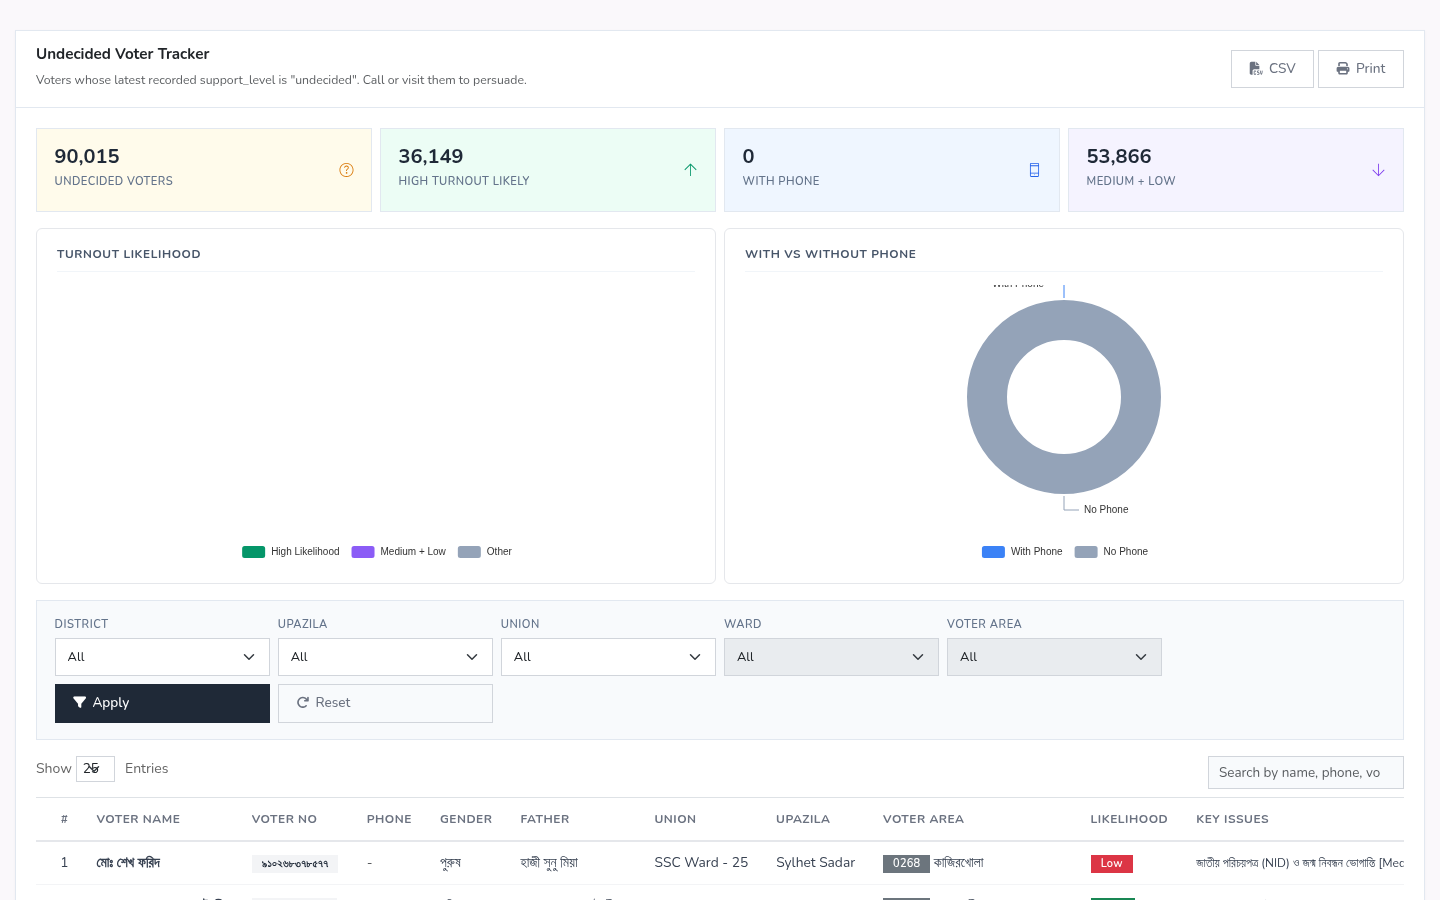
Task: Click the question mark icon on Undecided Voters
Action: point(346,170)
